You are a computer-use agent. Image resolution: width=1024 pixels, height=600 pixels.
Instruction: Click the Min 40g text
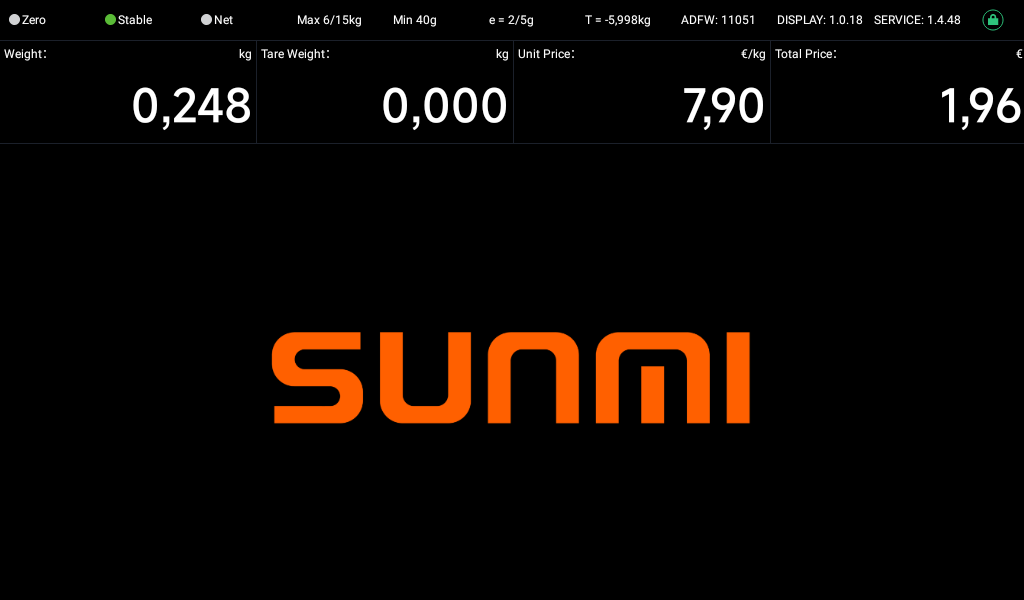(x=414, y=20)
